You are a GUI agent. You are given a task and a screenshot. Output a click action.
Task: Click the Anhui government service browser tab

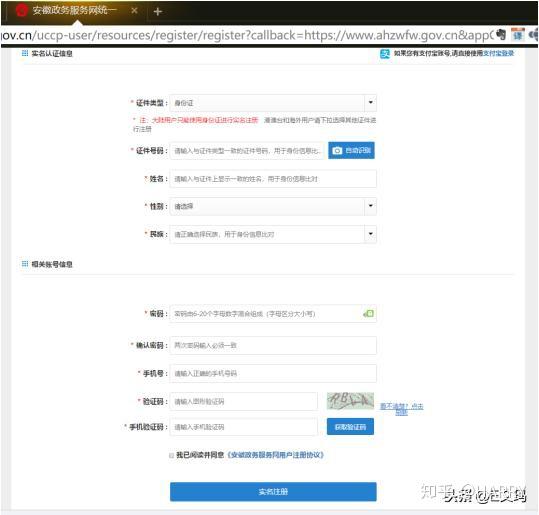pyautogui.click(x=76, y=11)
